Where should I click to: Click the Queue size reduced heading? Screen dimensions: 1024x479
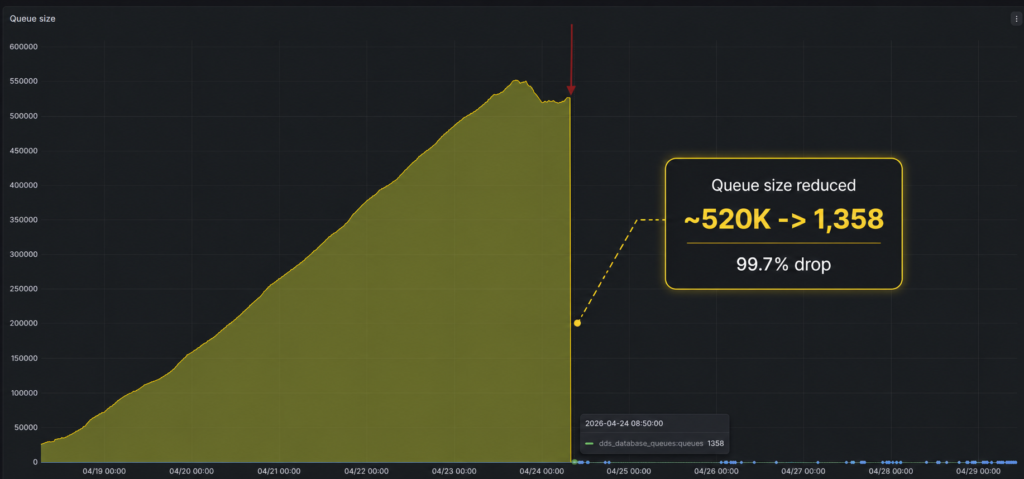click(784, 186)
